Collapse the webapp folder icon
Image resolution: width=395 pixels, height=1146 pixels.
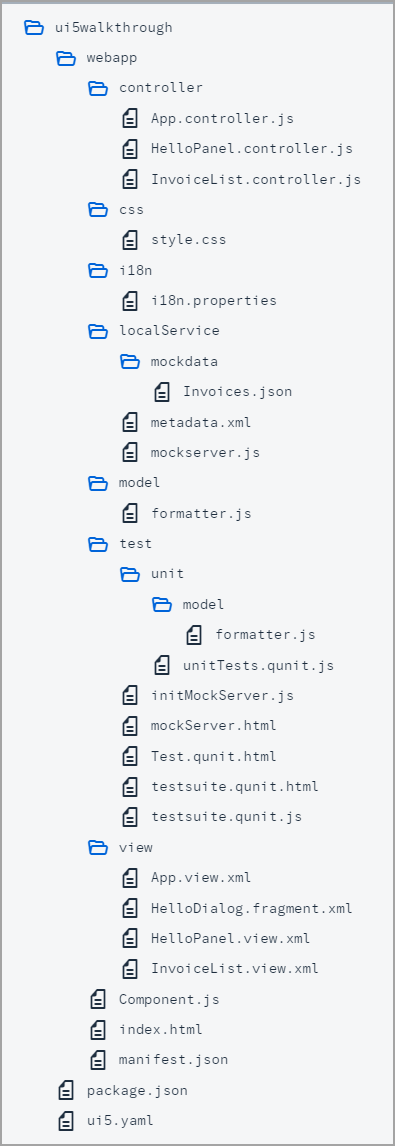(x=66, y=58)
